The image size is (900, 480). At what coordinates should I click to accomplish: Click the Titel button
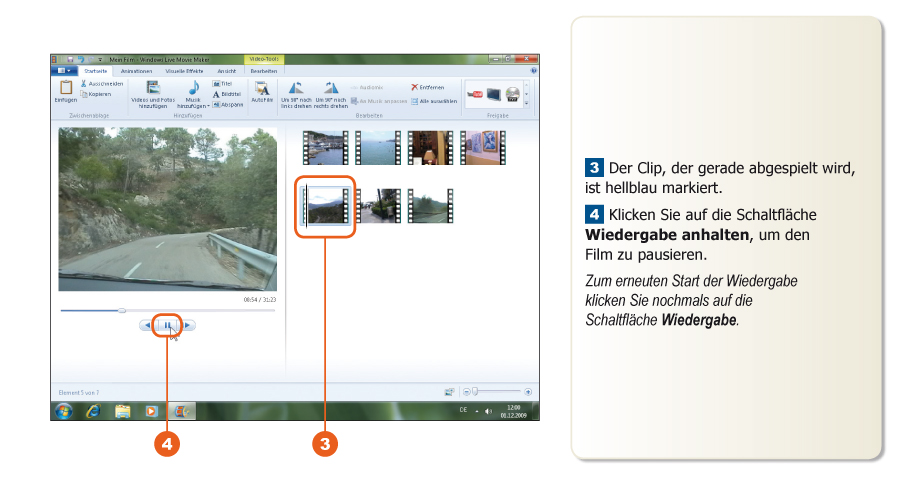222,84
